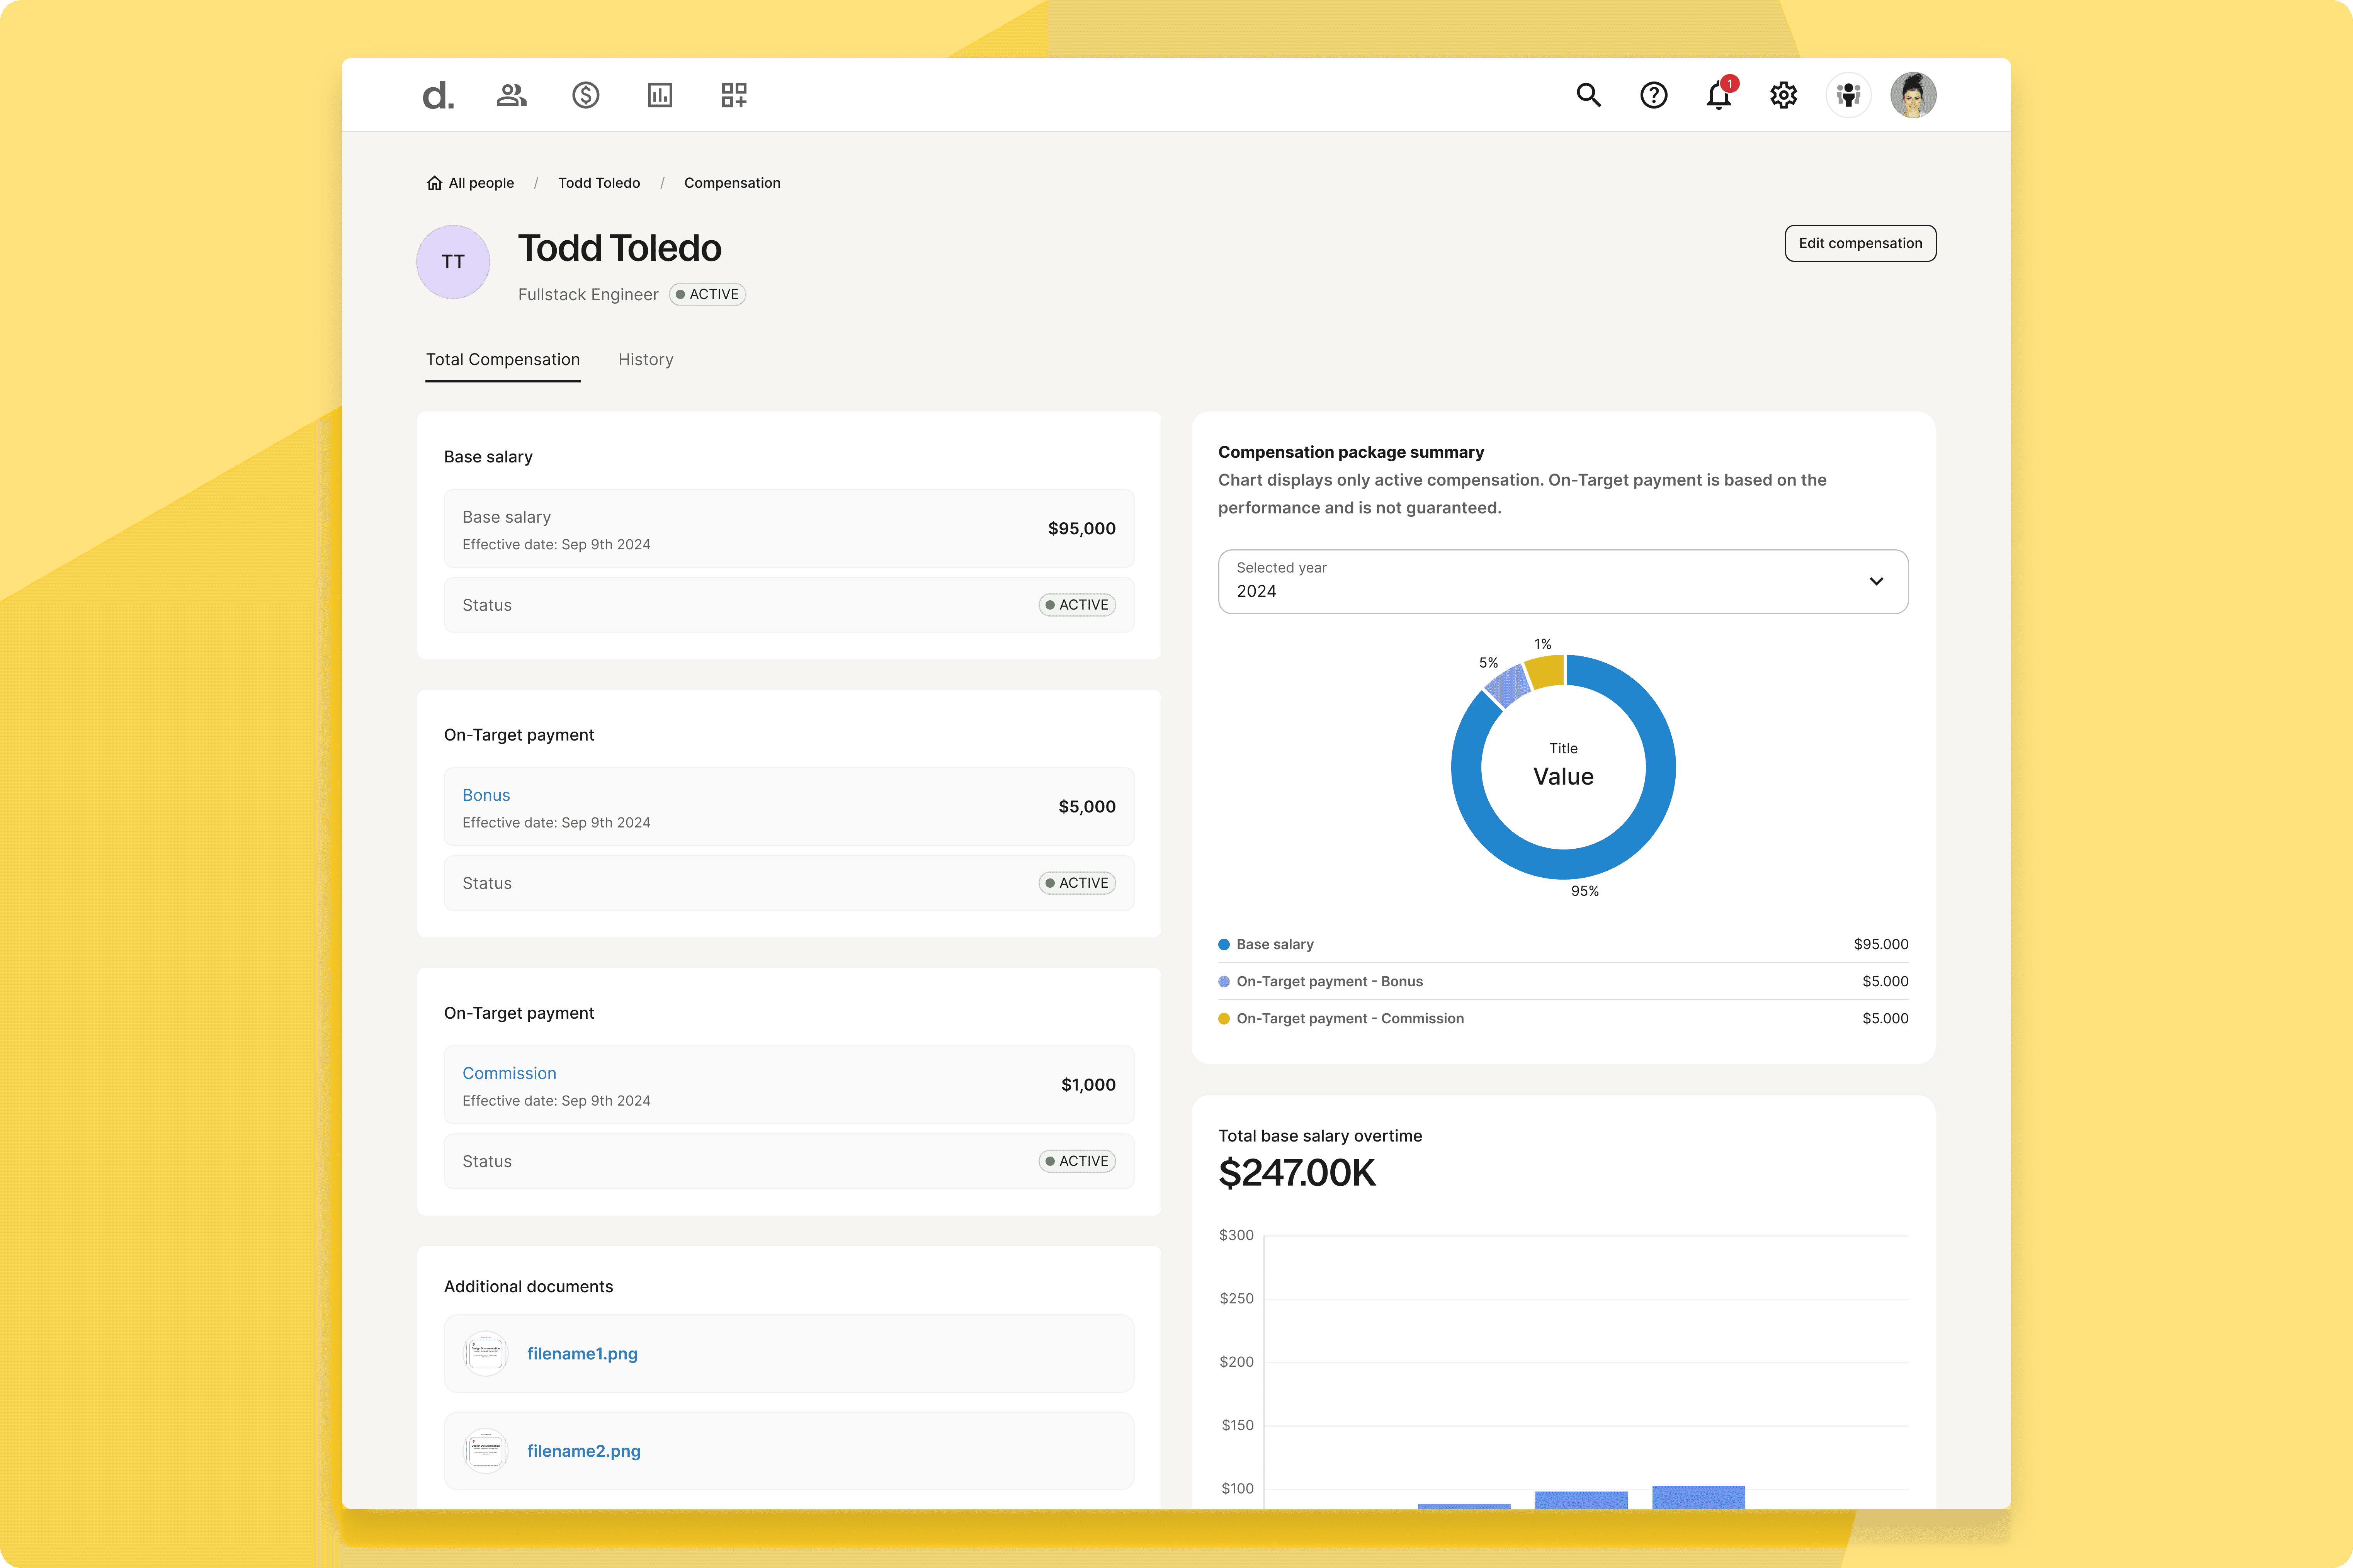Open the apps grid-plus icon

click(x=734, y=95)
